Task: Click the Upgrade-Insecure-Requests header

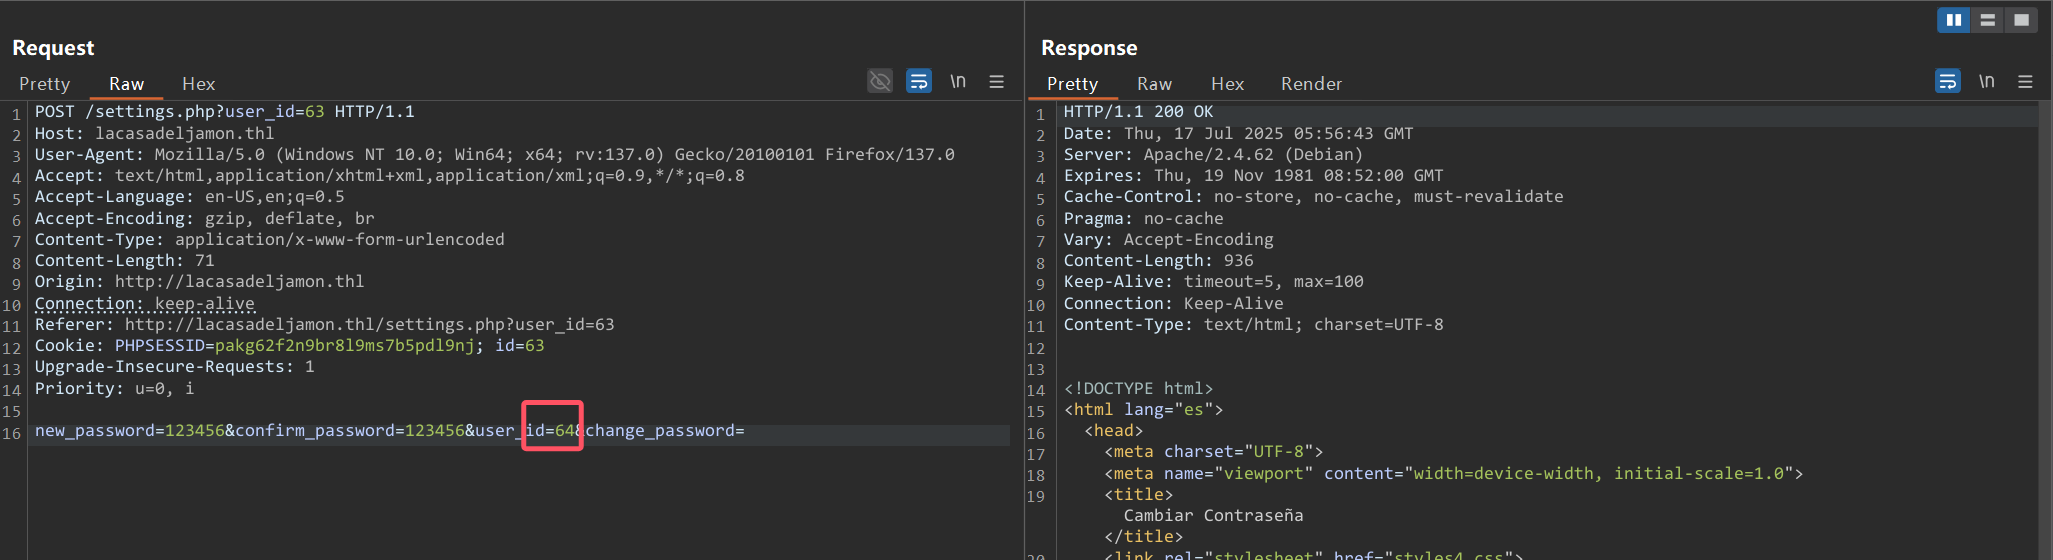Action: tap(174, 367)
